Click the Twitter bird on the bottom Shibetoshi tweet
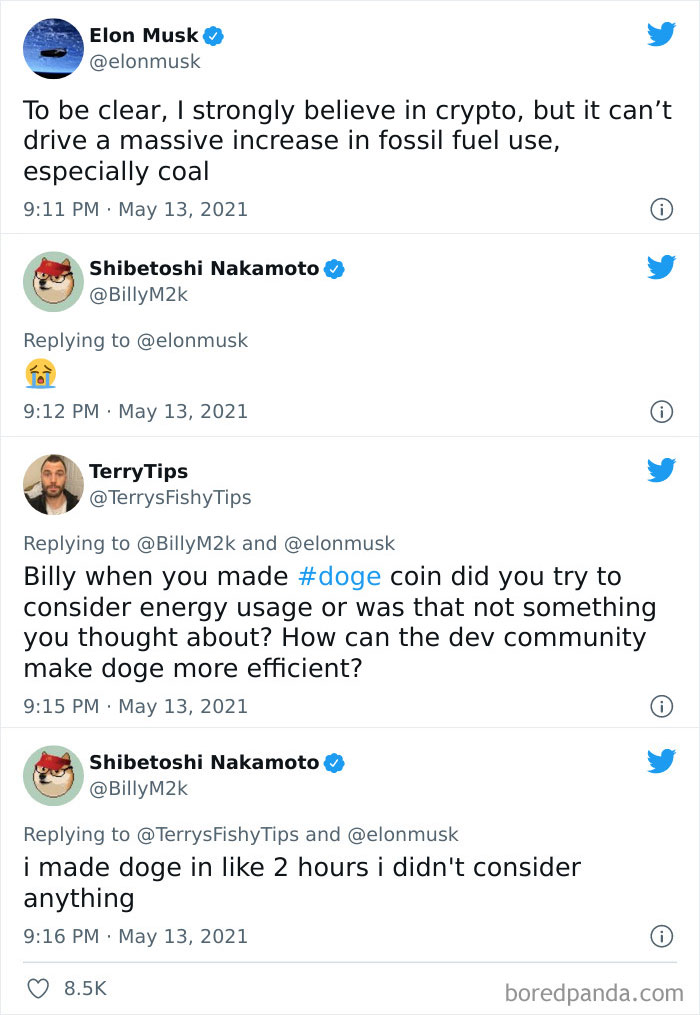Screen dimensions: 700x1015 coord(661,761)
